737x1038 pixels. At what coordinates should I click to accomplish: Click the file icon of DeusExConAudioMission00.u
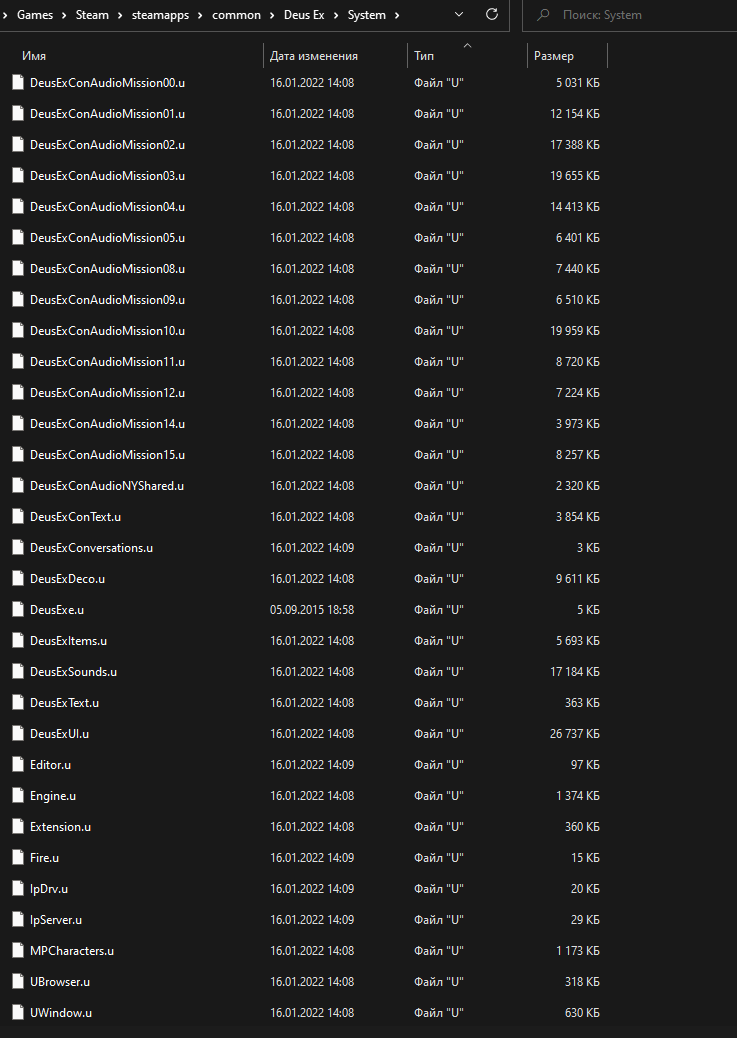tap(17, 83)
